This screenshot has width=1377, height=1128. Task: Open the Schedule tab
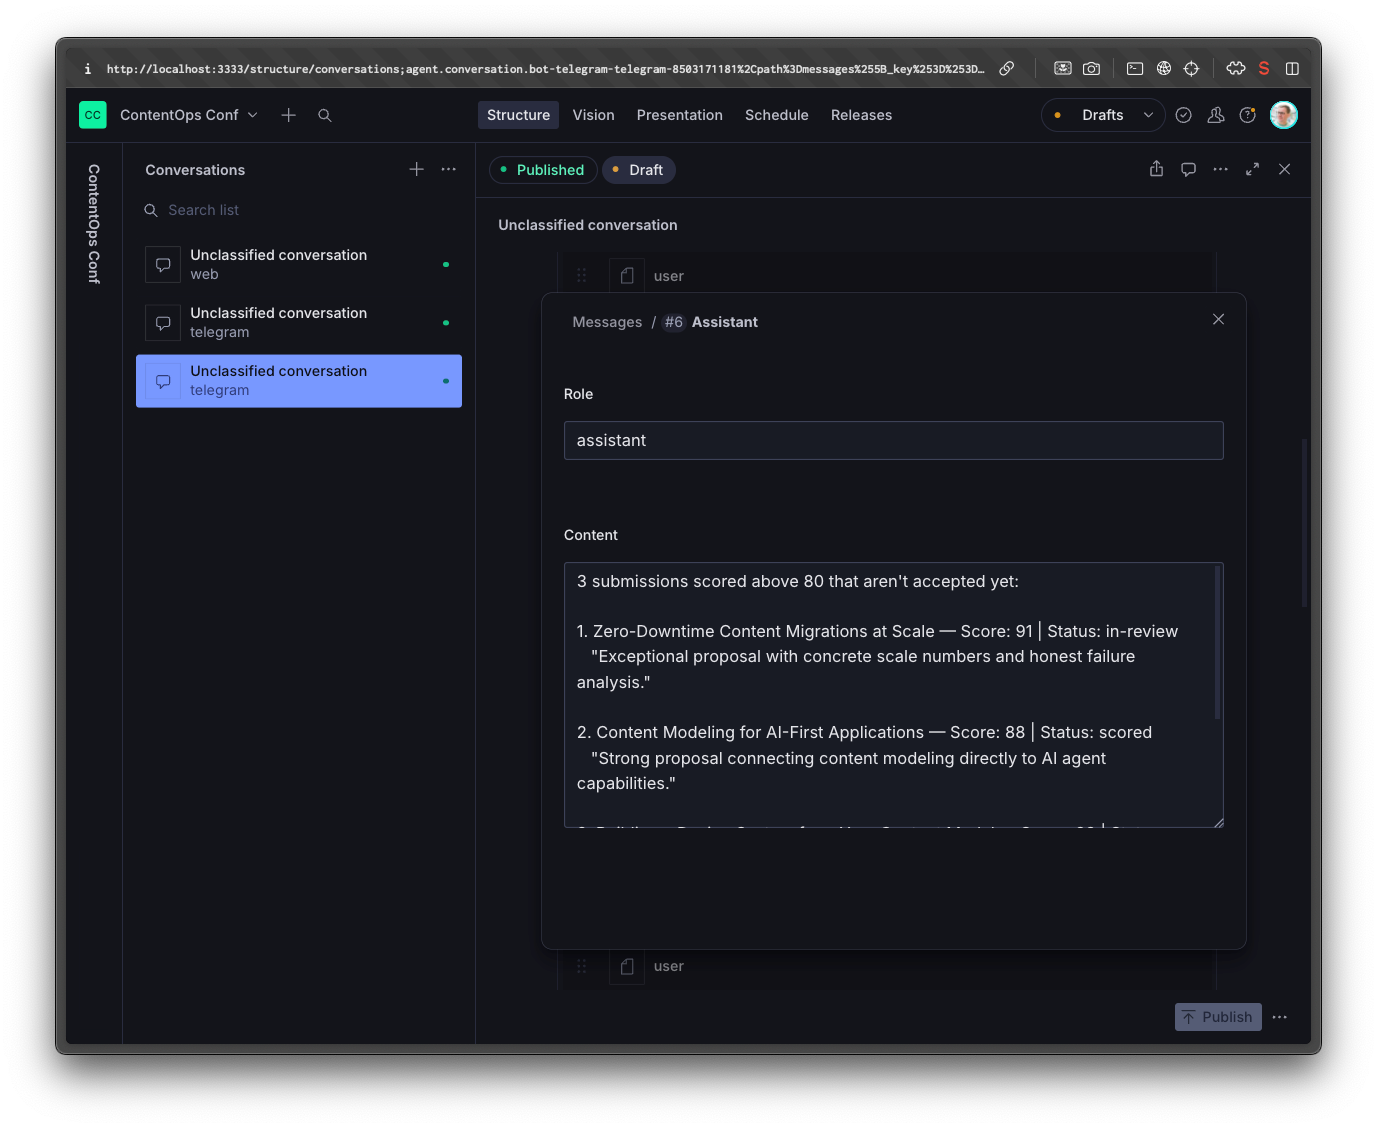click(776, 115)
